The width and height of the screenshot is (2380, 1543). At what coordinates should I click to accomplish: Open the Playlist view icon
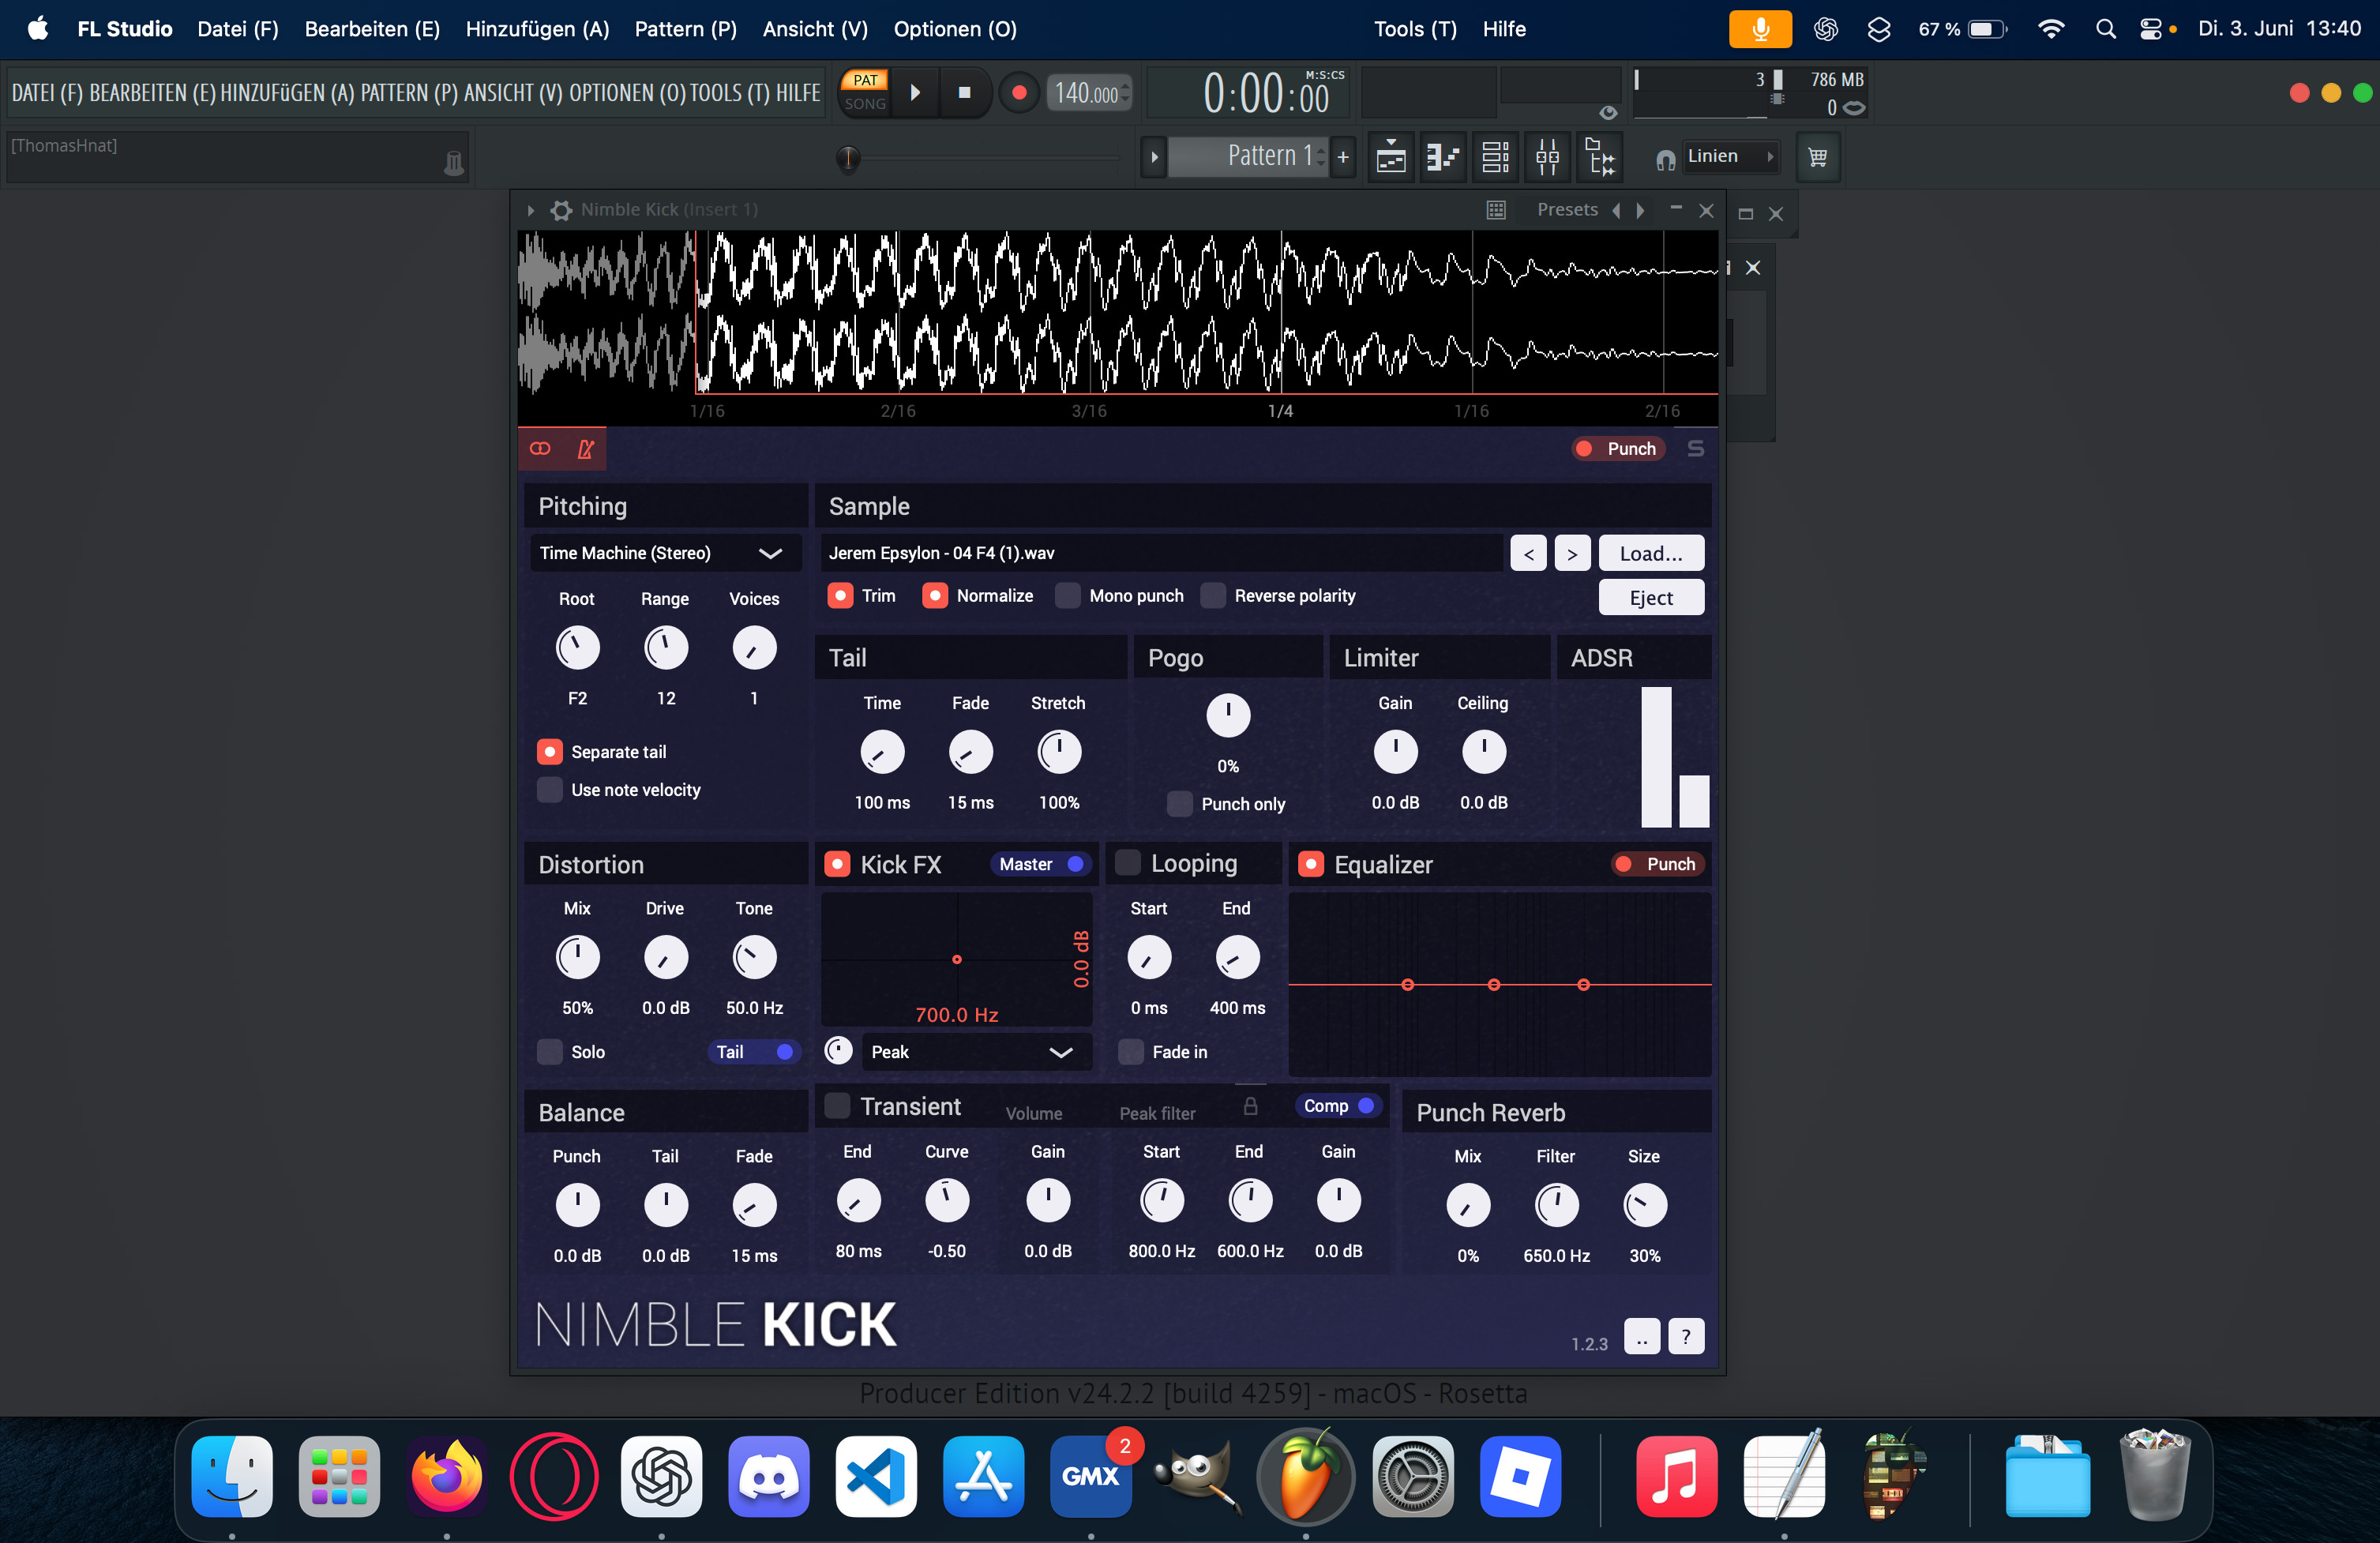pos(1390,157)
